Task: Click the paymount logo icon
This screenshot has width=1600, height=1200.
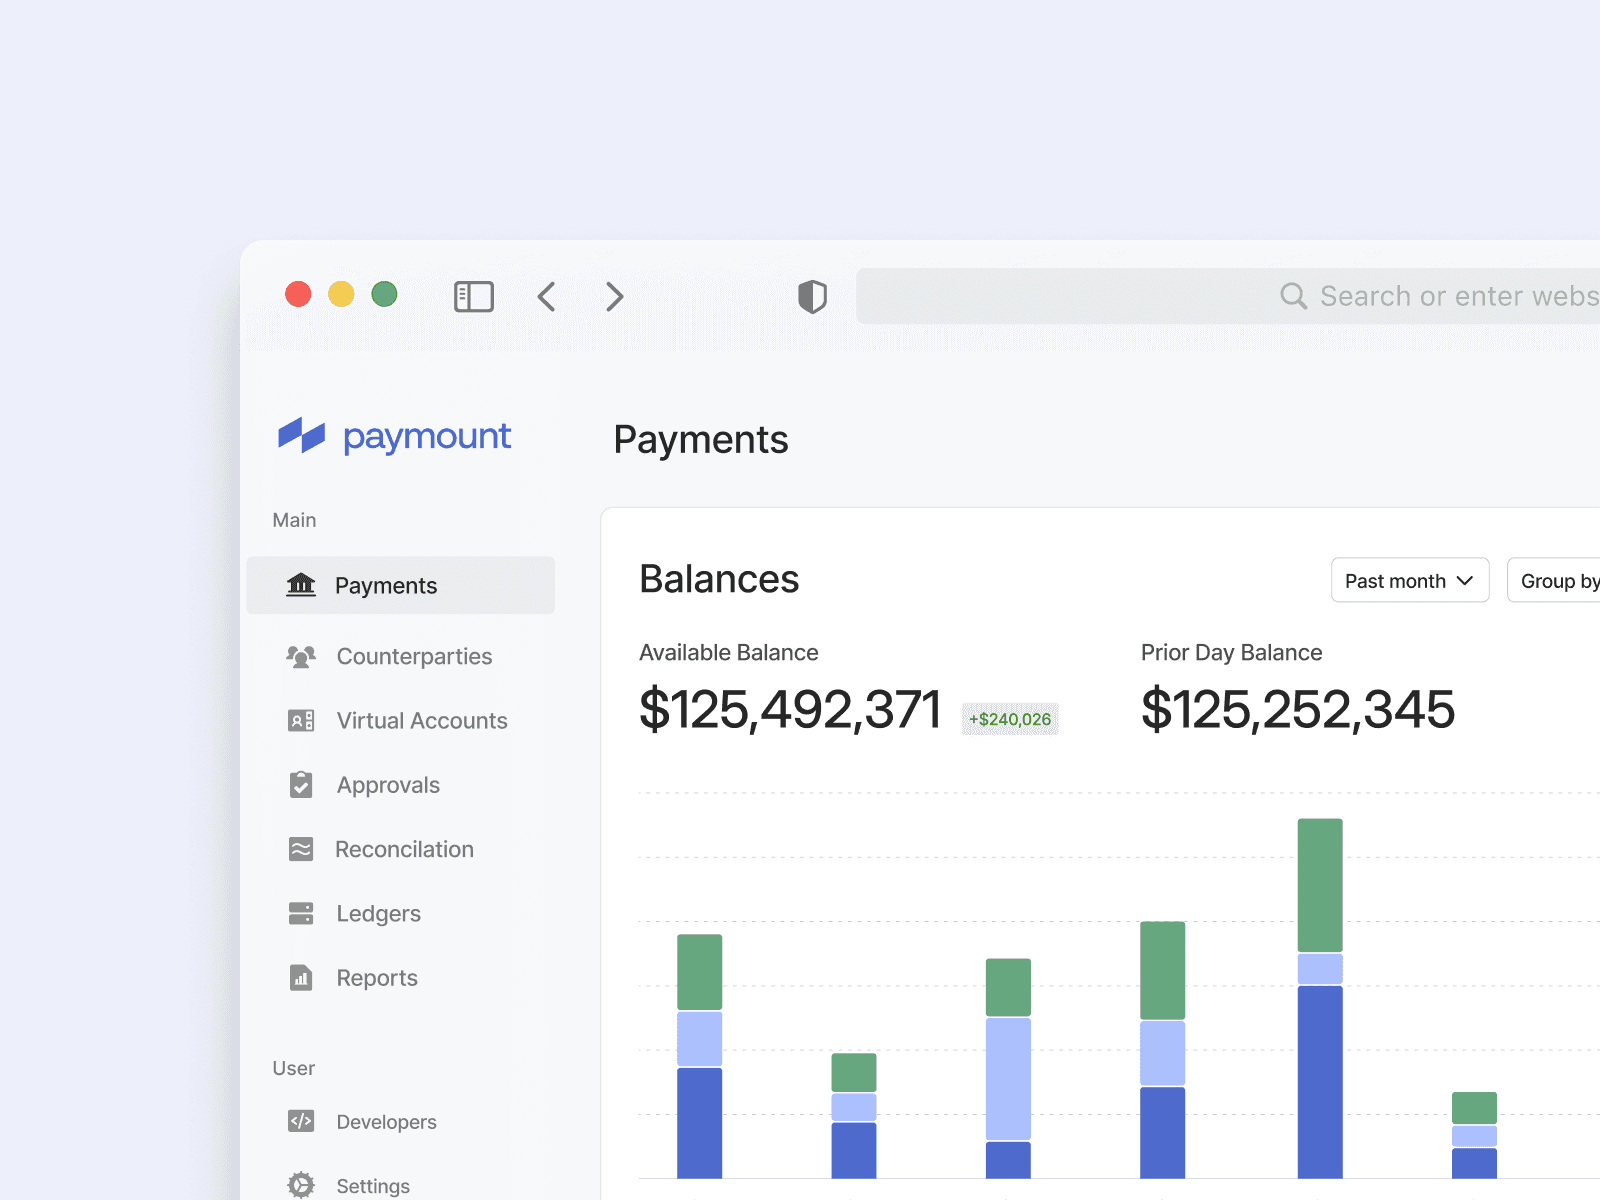Action: tap(301, 435)
